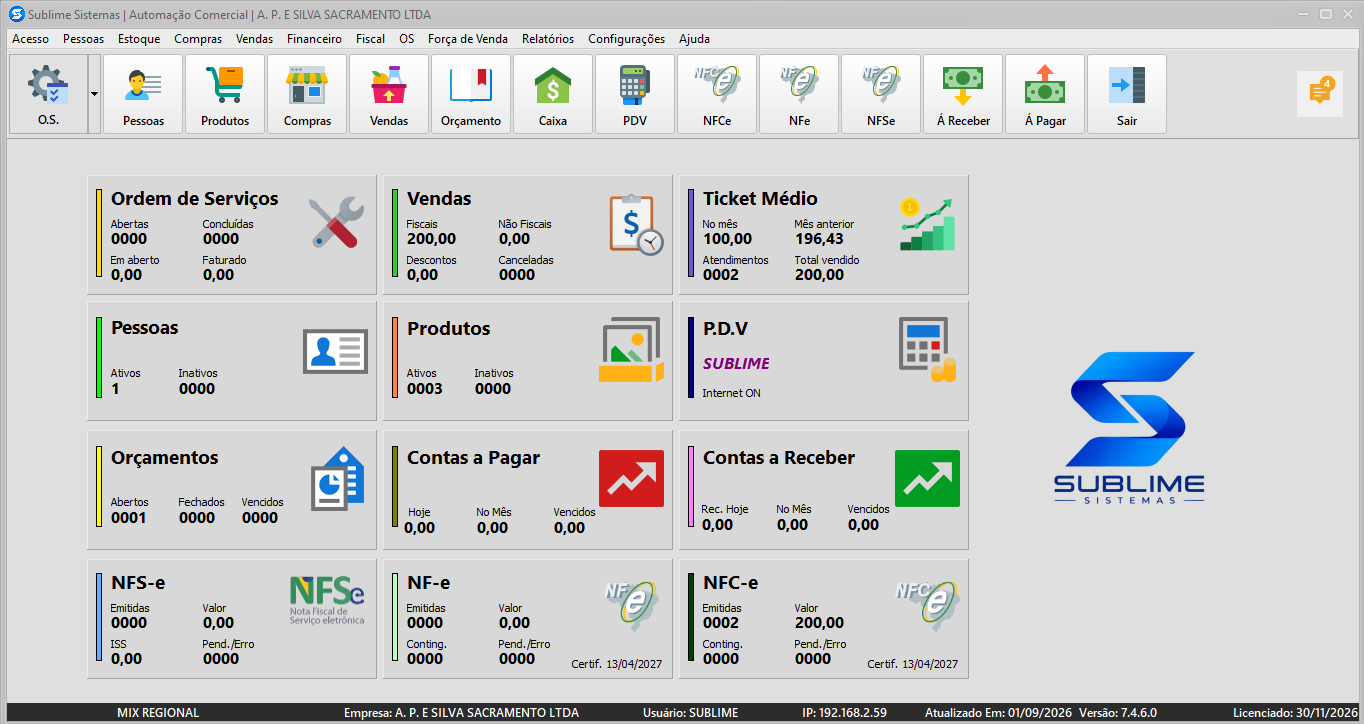The height and width of the screenshot is (724, 1364).
Task: Click the MIX REGIONAL status bar entry
Action: click(x=158, y=713)
